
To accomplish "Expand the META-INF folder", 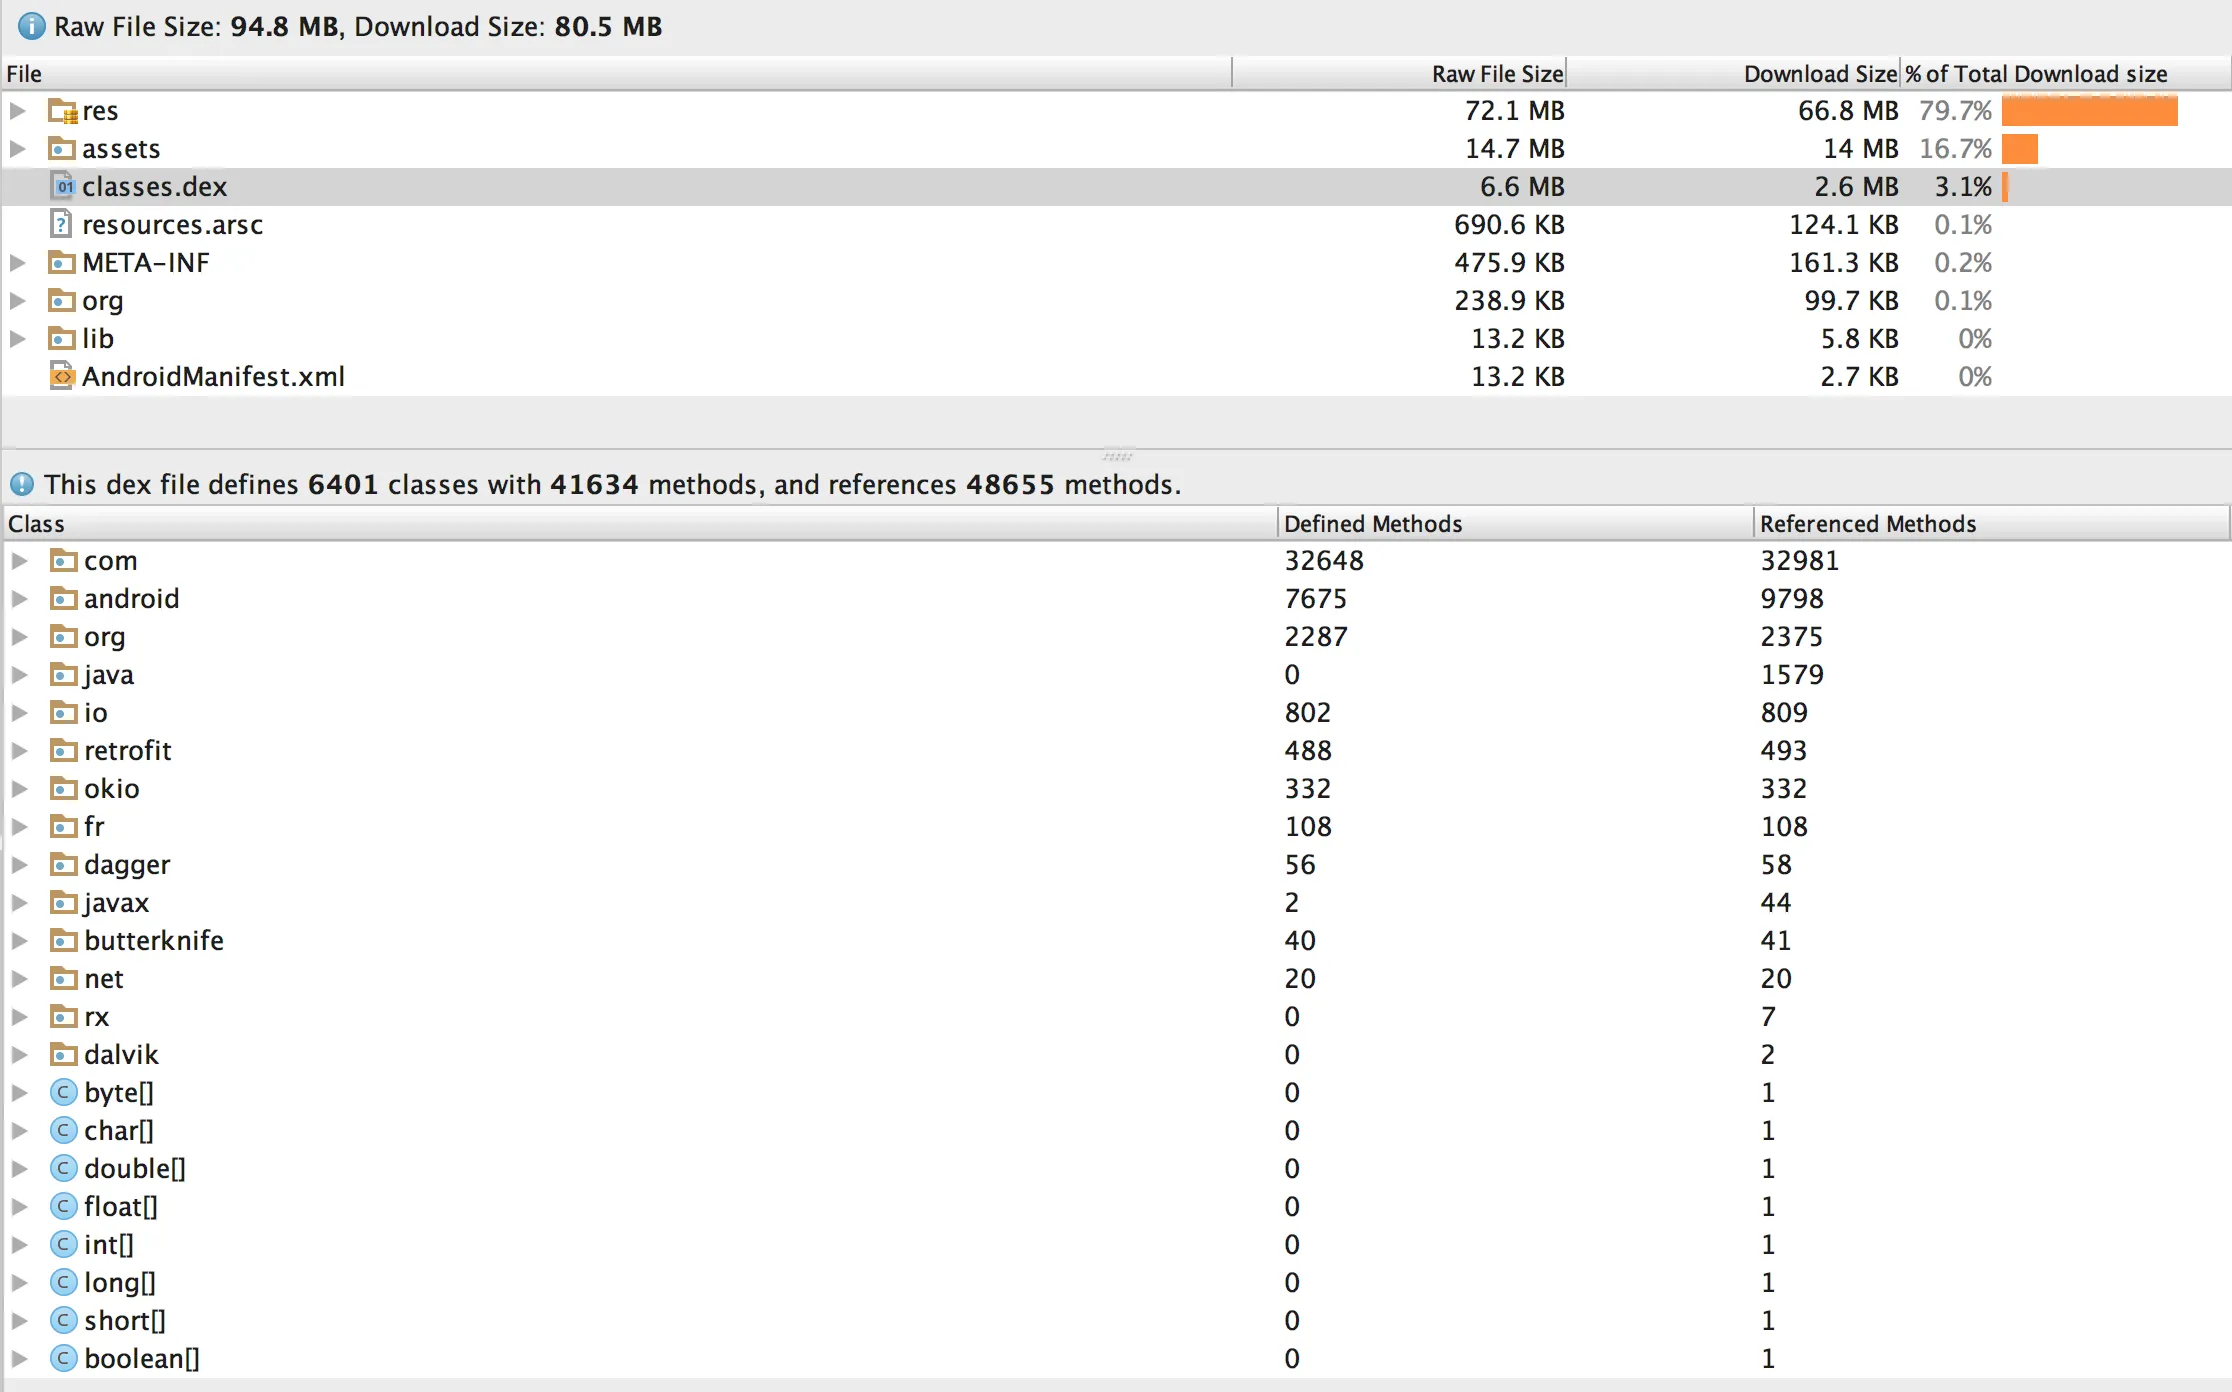I will coord(17,263).
